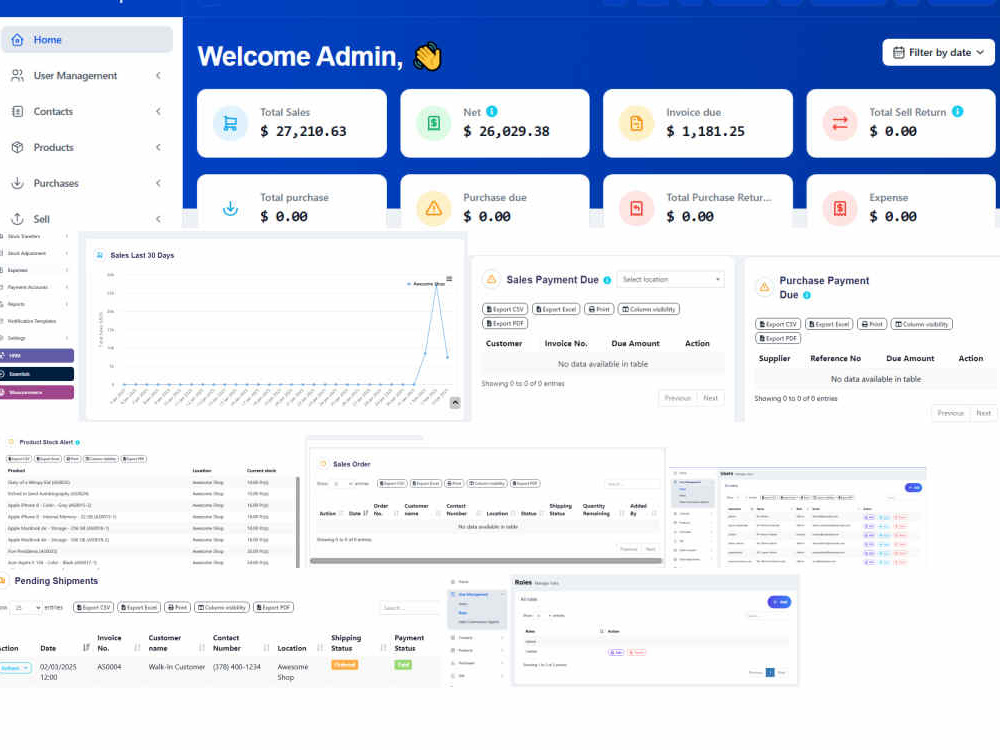1000x750 pixels.
Task: Export Purchase Payment Due as PDF
Action: [777, 339]
